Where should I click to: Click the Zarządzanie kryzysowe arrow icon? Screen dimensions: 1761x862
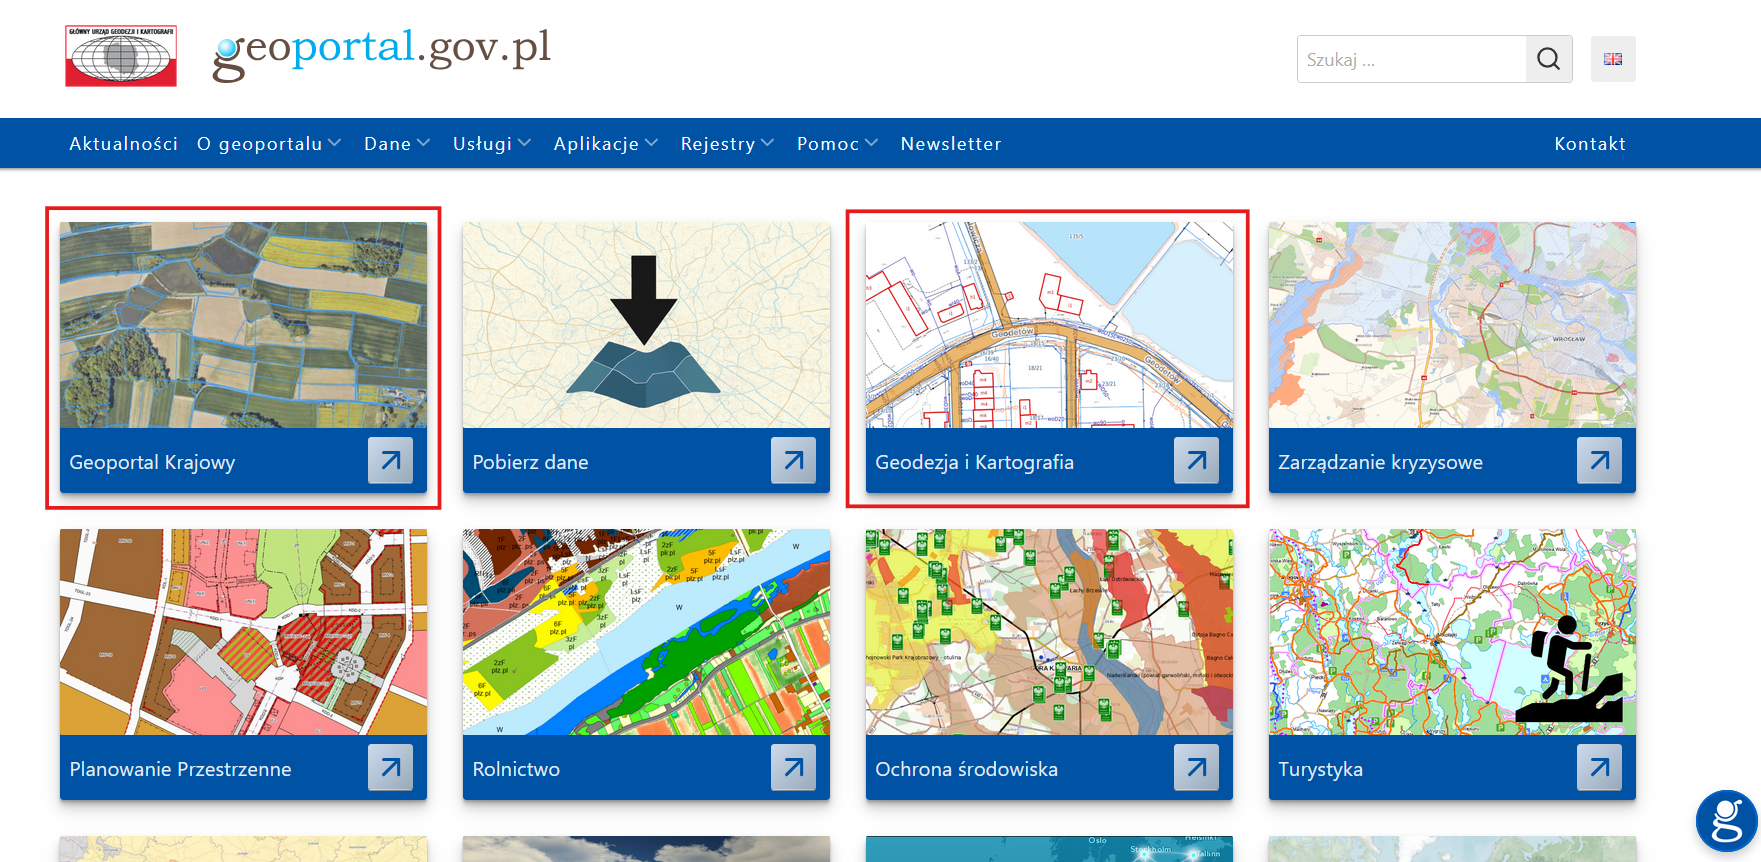(1599, 461)
